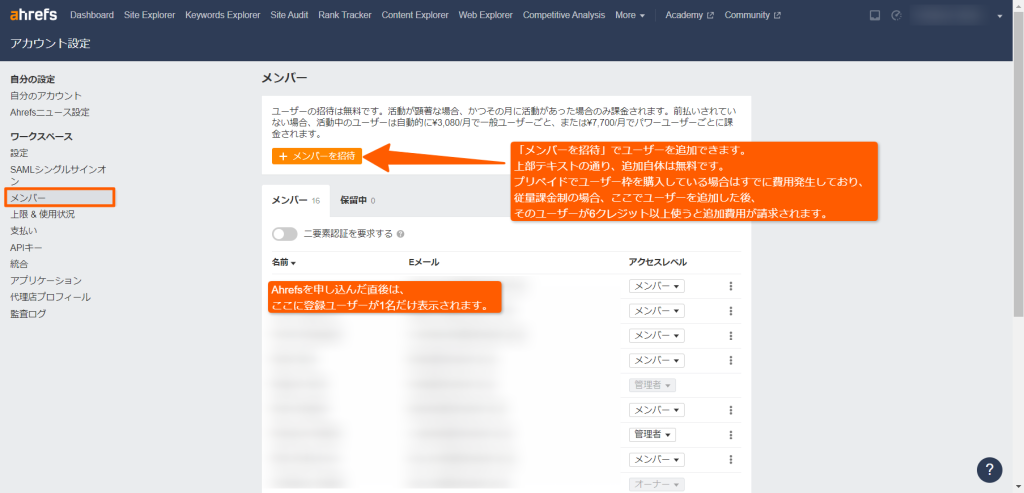Open kebab menu beside the enabled 管理者 dropdown

coord(731,435)
